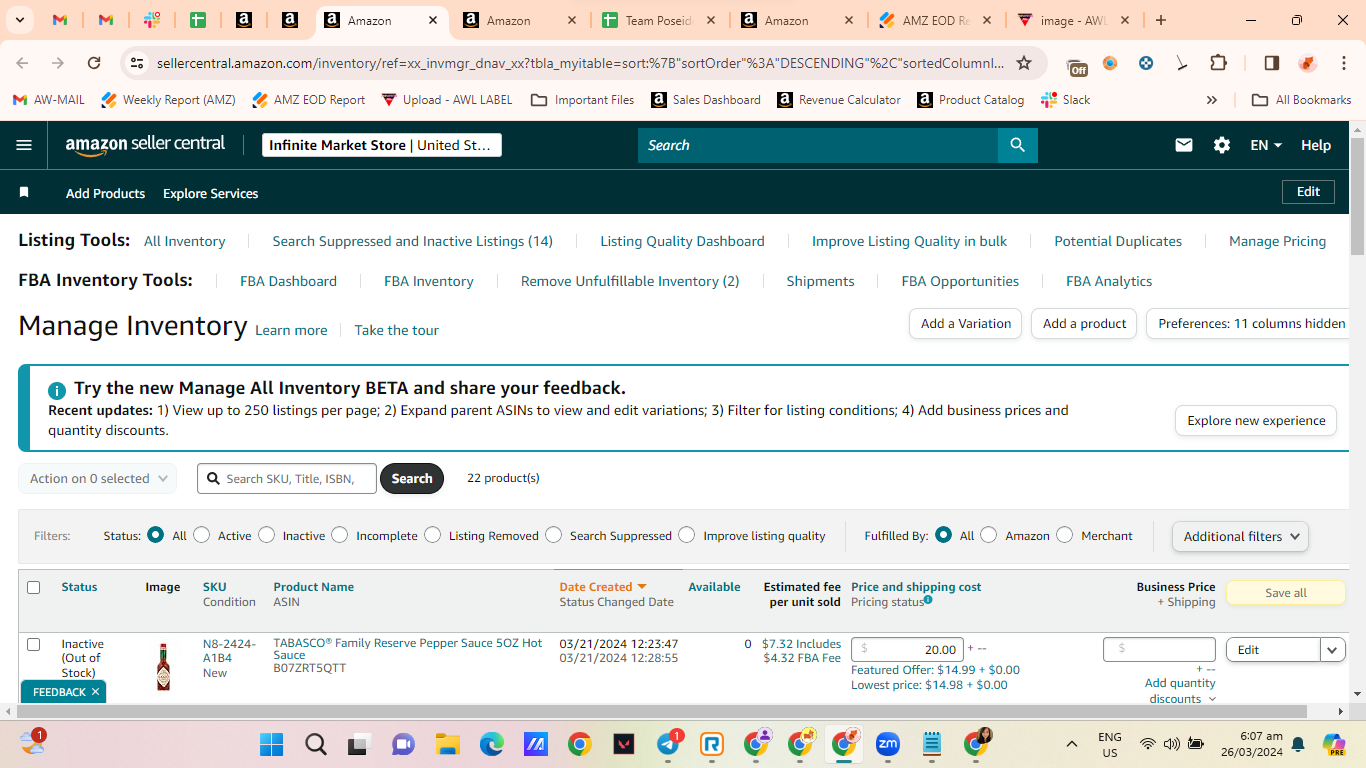Select the Incomplete status filter
Screen dimensions: 1366x768
[x=340, y=535]
